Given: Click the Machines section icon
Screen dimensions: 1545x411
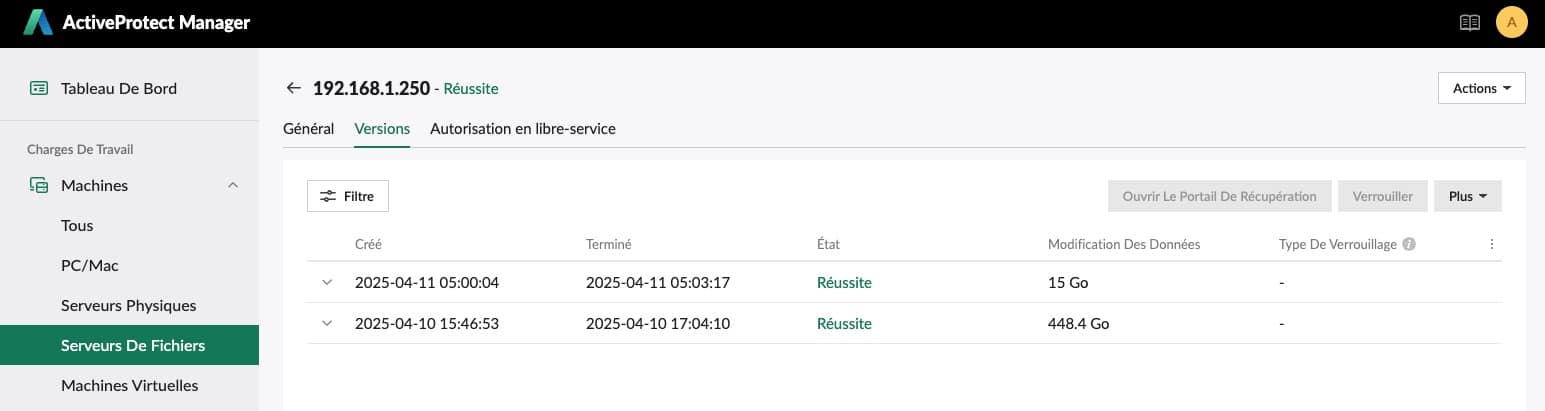Looking at the screenshot, I should [38, 185].
